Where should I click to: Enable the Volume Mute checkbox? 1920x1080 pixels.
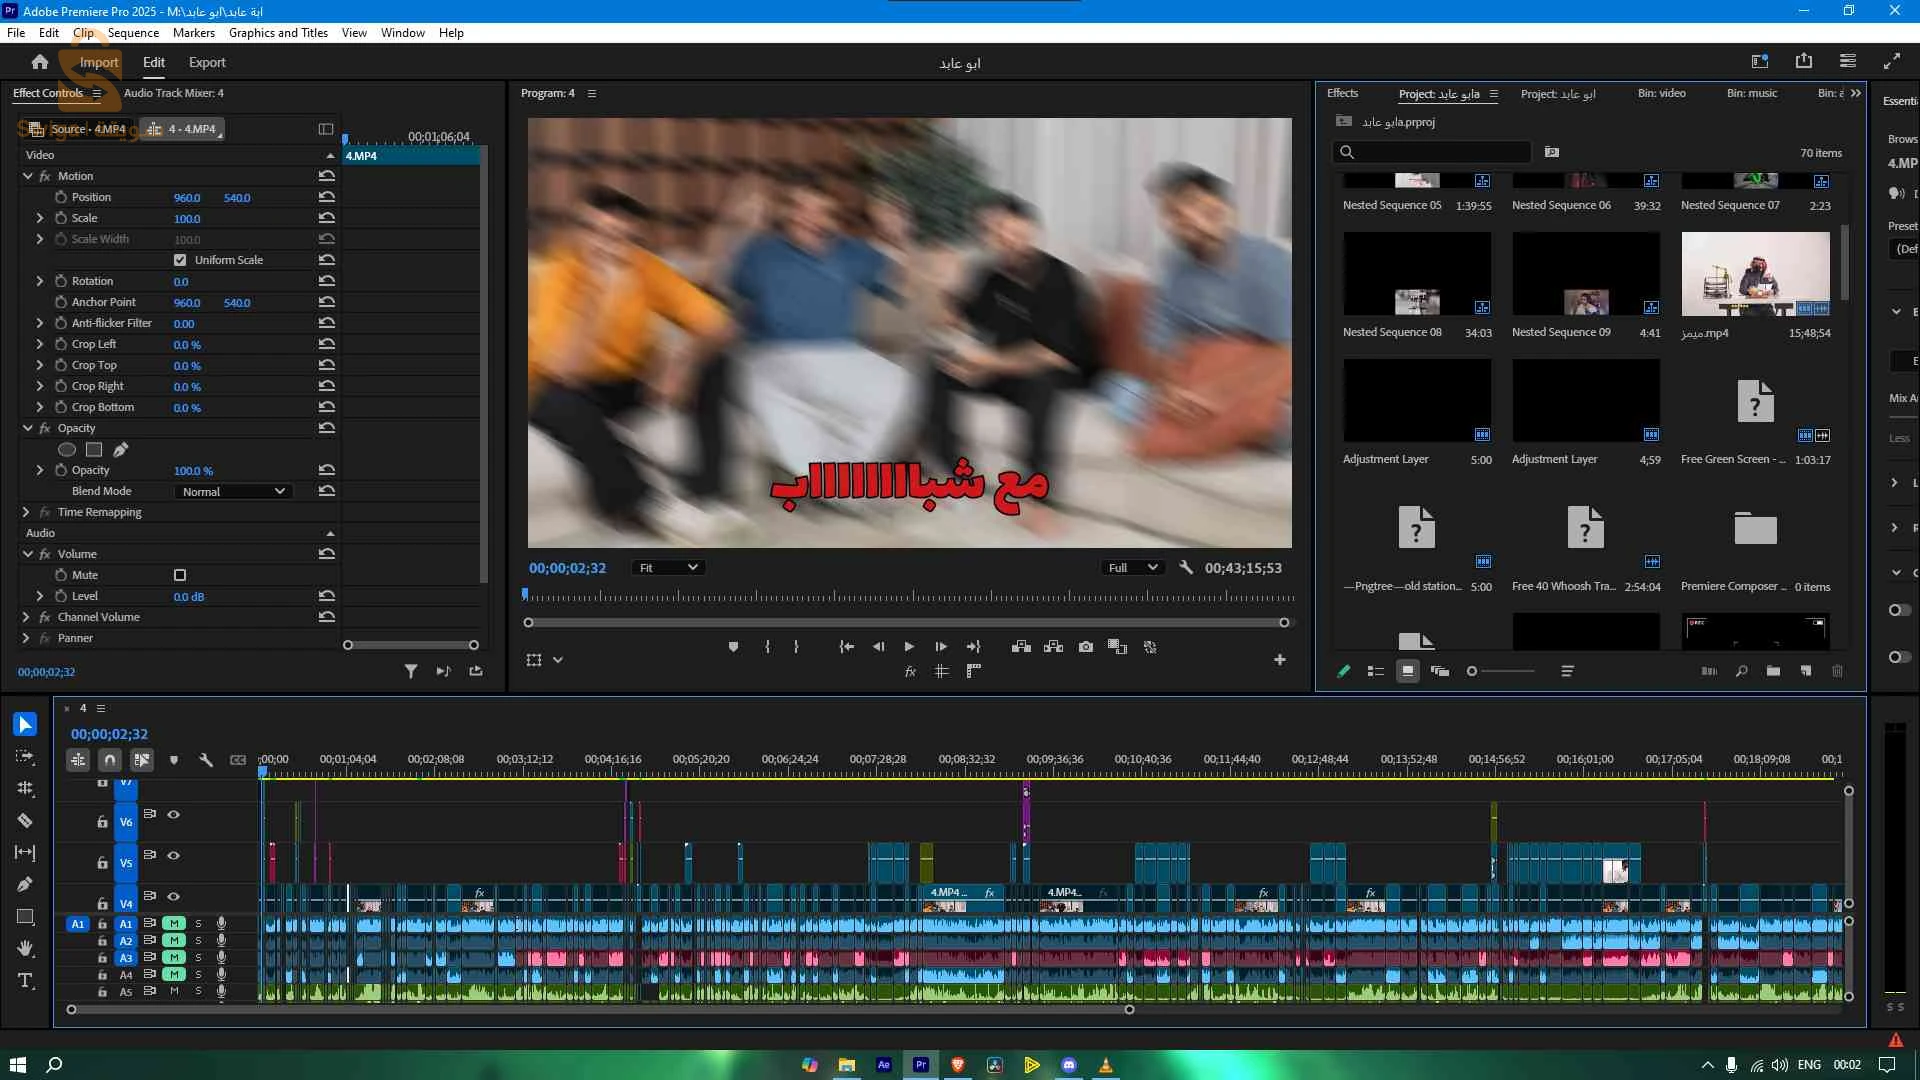[180, 575]
